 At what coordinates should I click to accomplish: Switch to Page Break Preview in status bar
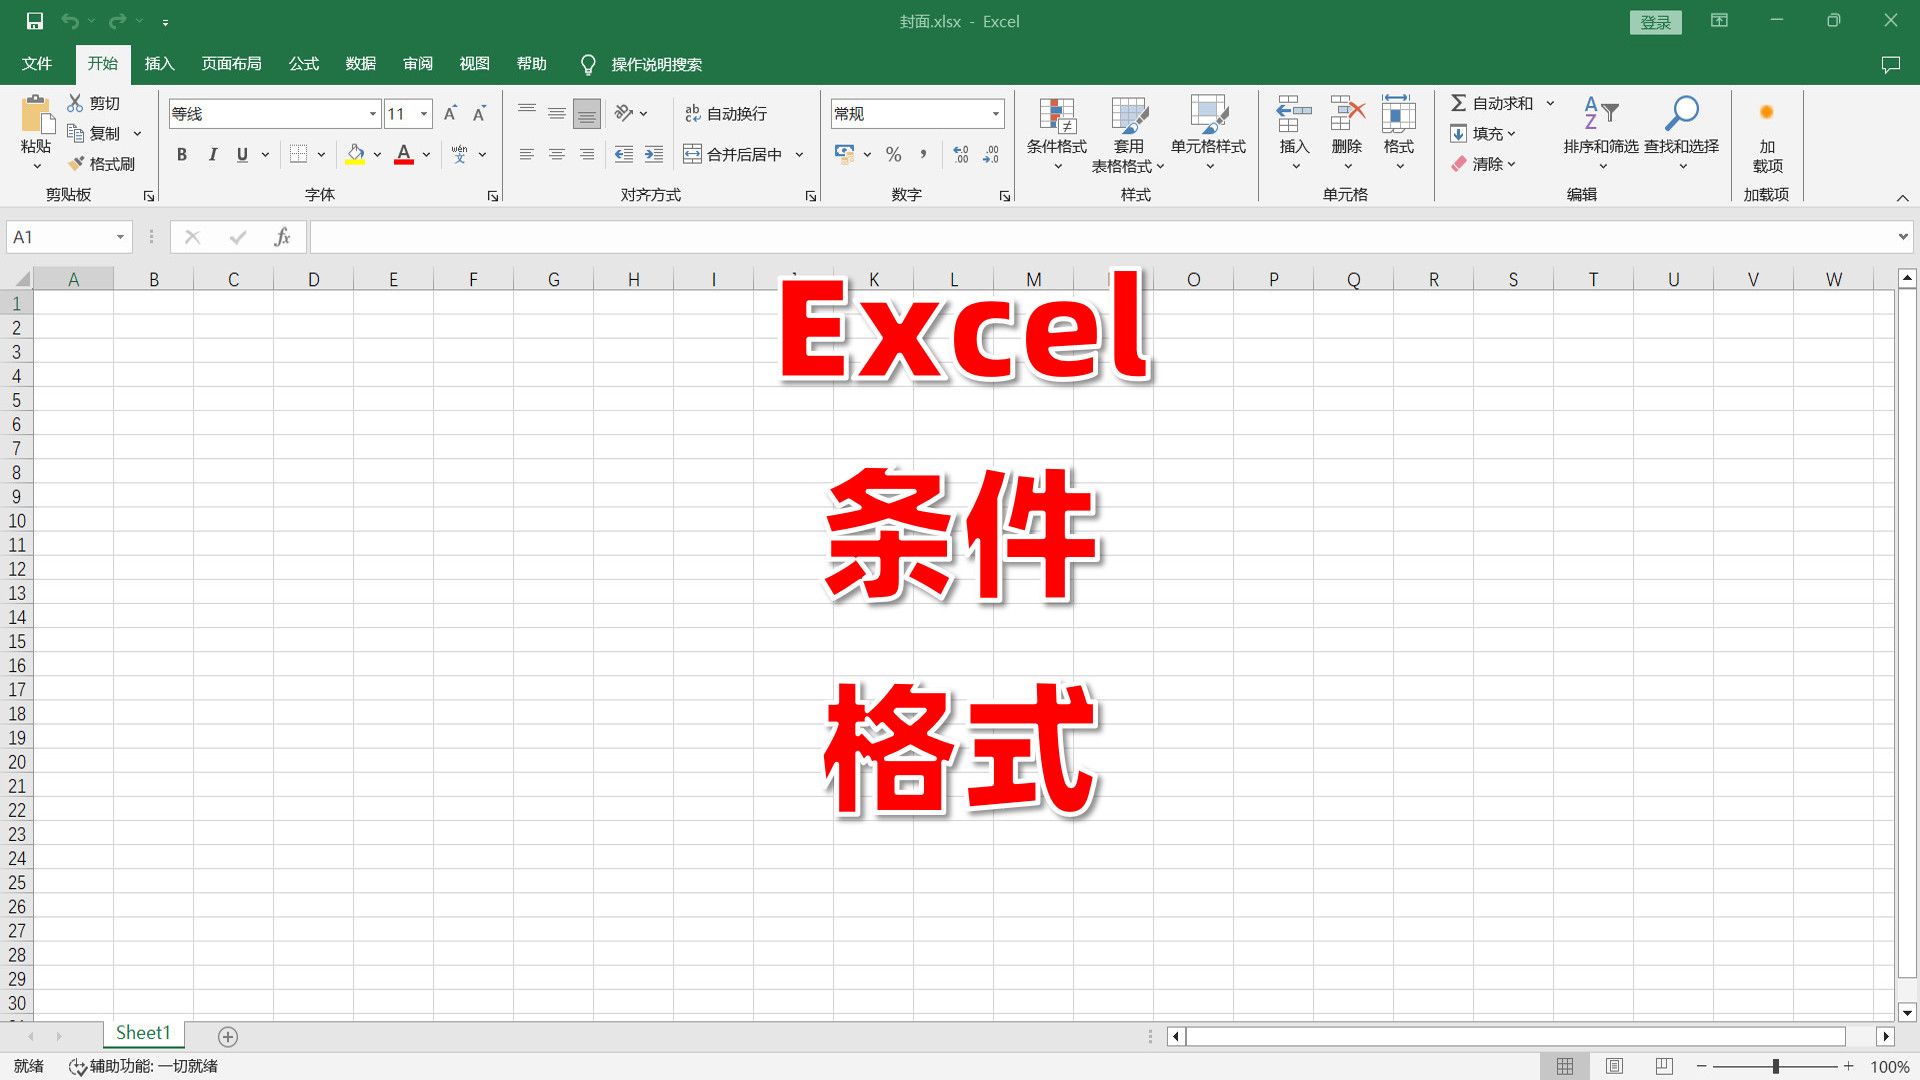(x=1664, y=1066)
